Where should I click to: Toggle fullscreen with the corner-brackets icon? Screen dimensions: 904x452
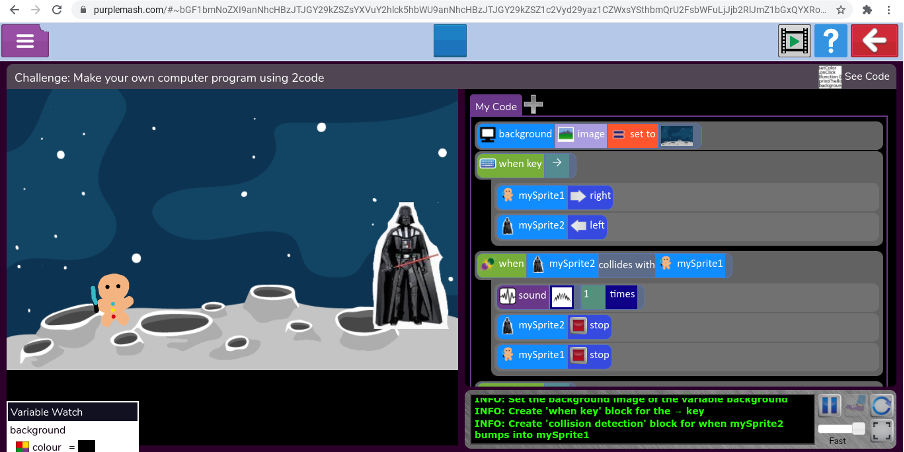(881, 431)
